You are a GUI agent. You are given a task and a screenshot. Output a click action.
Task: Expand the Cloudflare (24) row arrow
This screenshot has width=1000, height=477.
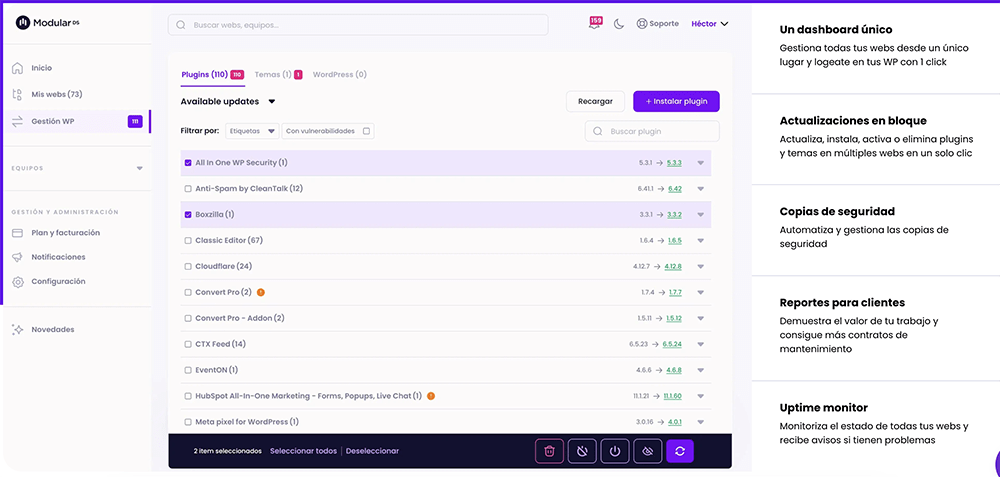click(701, 267)
